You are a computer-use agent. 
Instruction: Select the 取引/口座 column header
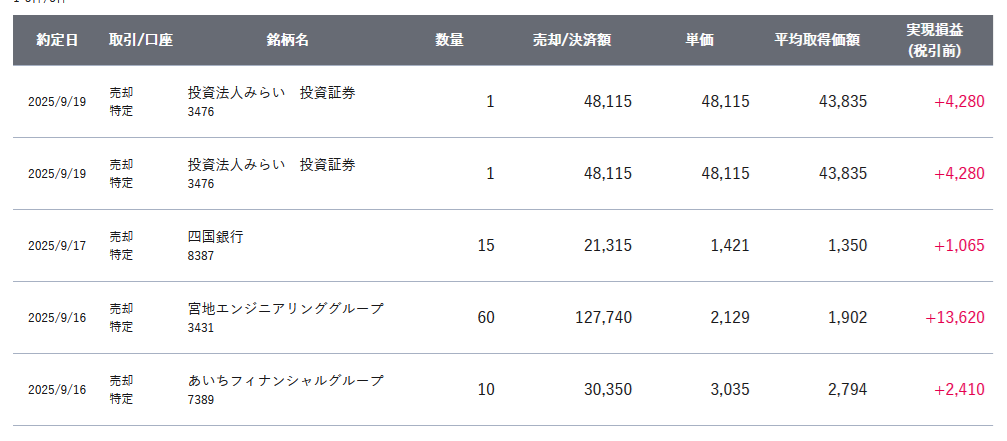pyautogui.click(x=141, y=40)
